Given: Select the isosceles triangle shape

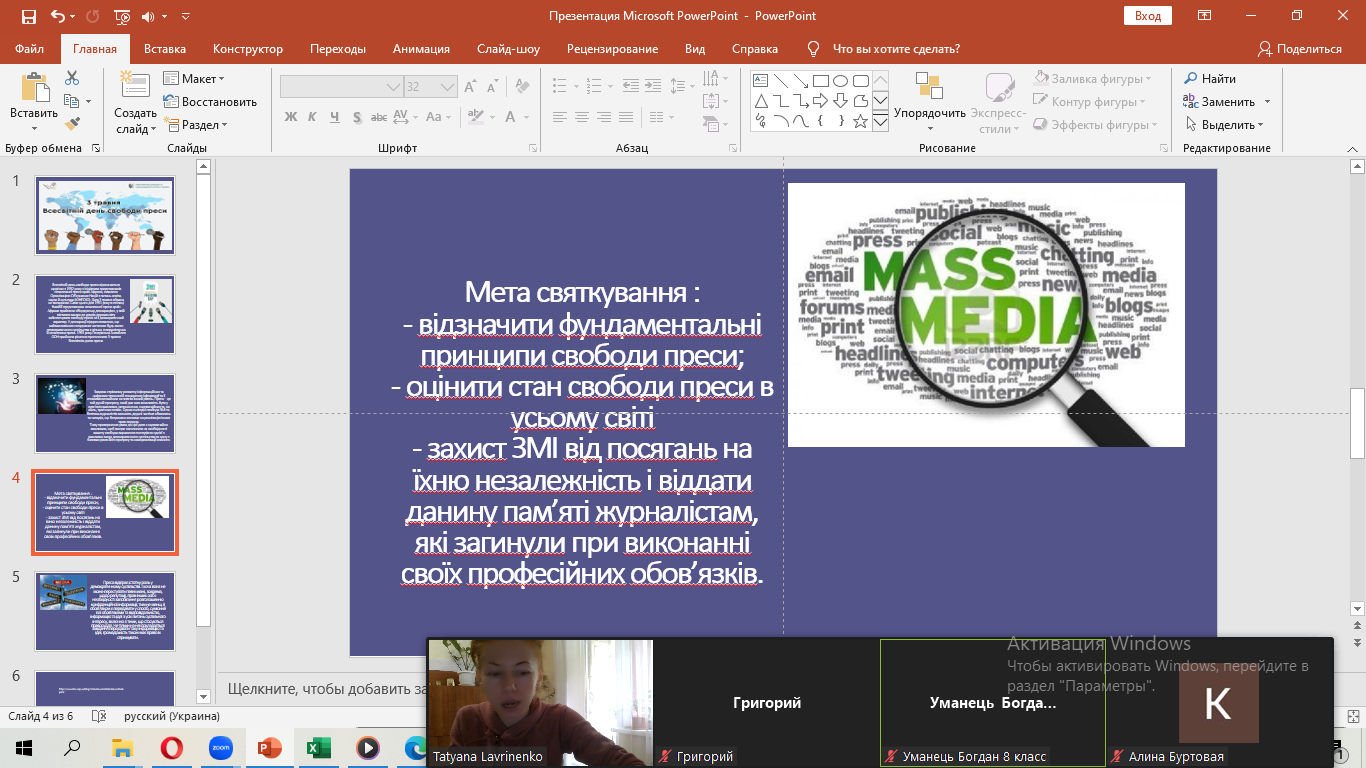Looking at the screenshot, I should (761, 101).
